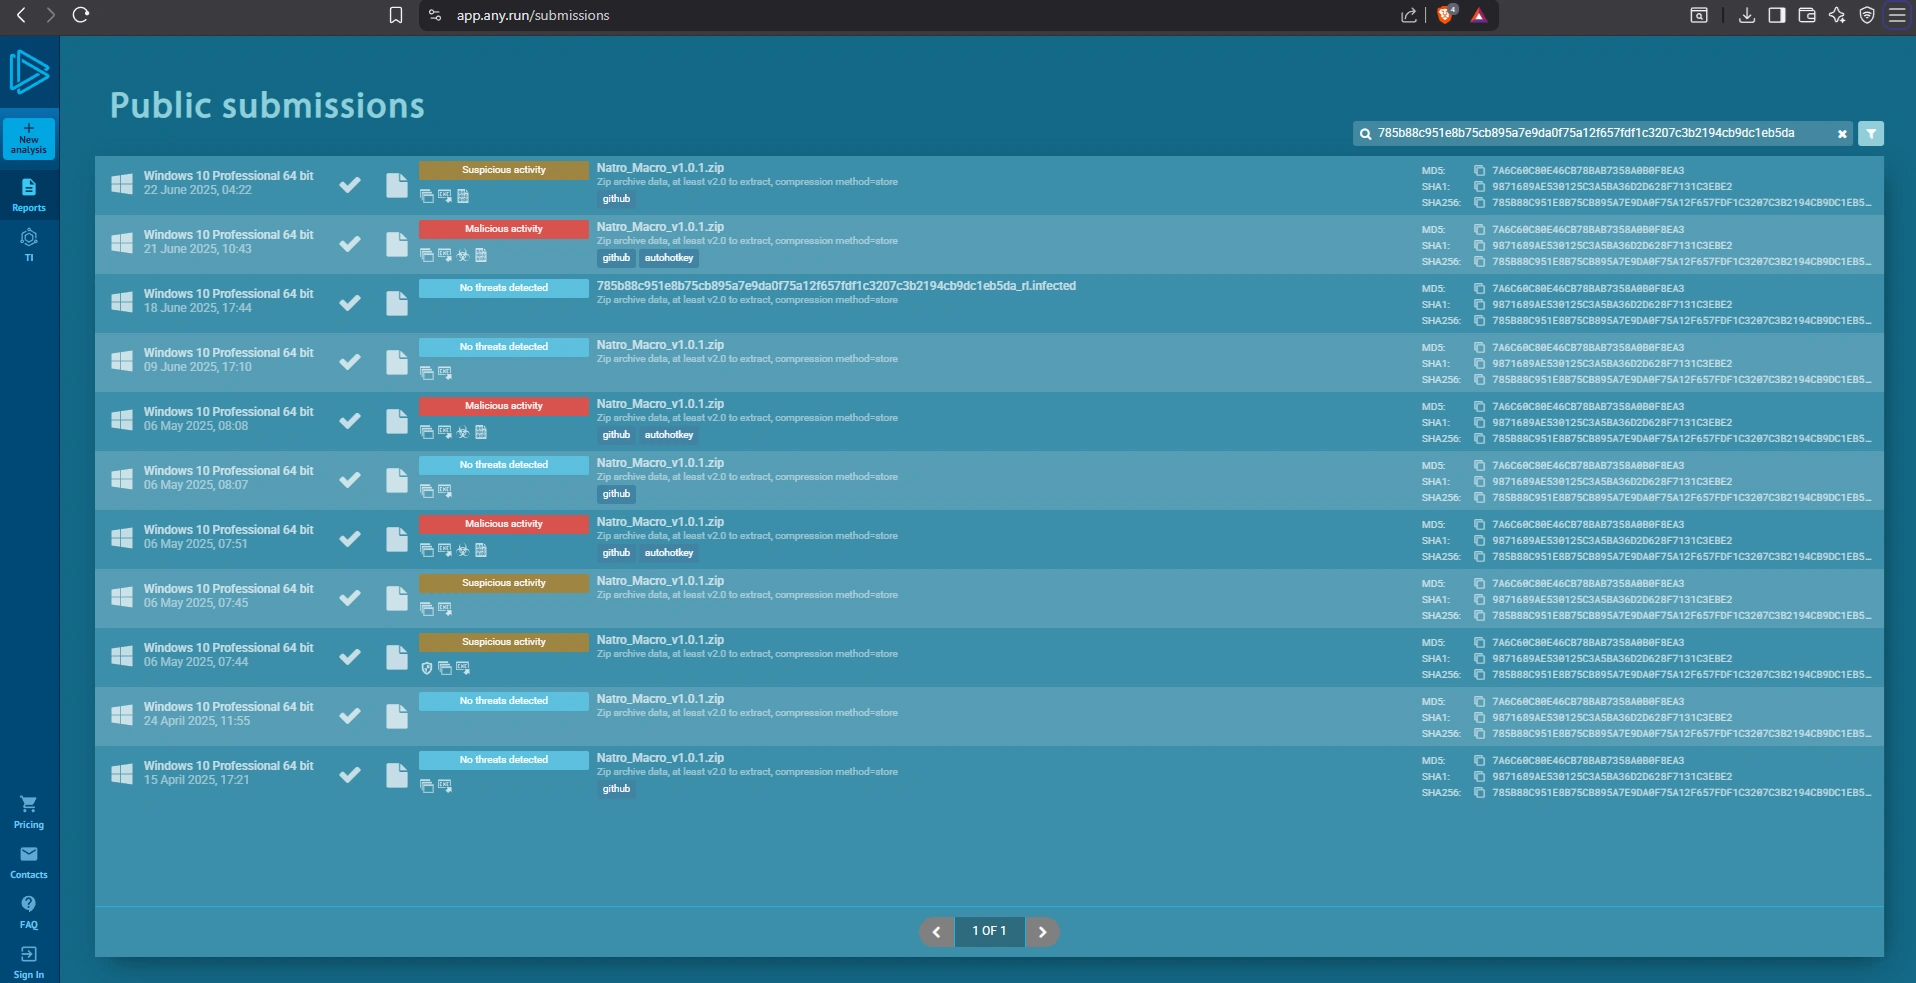The width and height of the screenshot is (1916, 983).
Task: Open Natro_Macro_v1.0.1.zip from 22 June 04:22
Action: pos(660,168)
